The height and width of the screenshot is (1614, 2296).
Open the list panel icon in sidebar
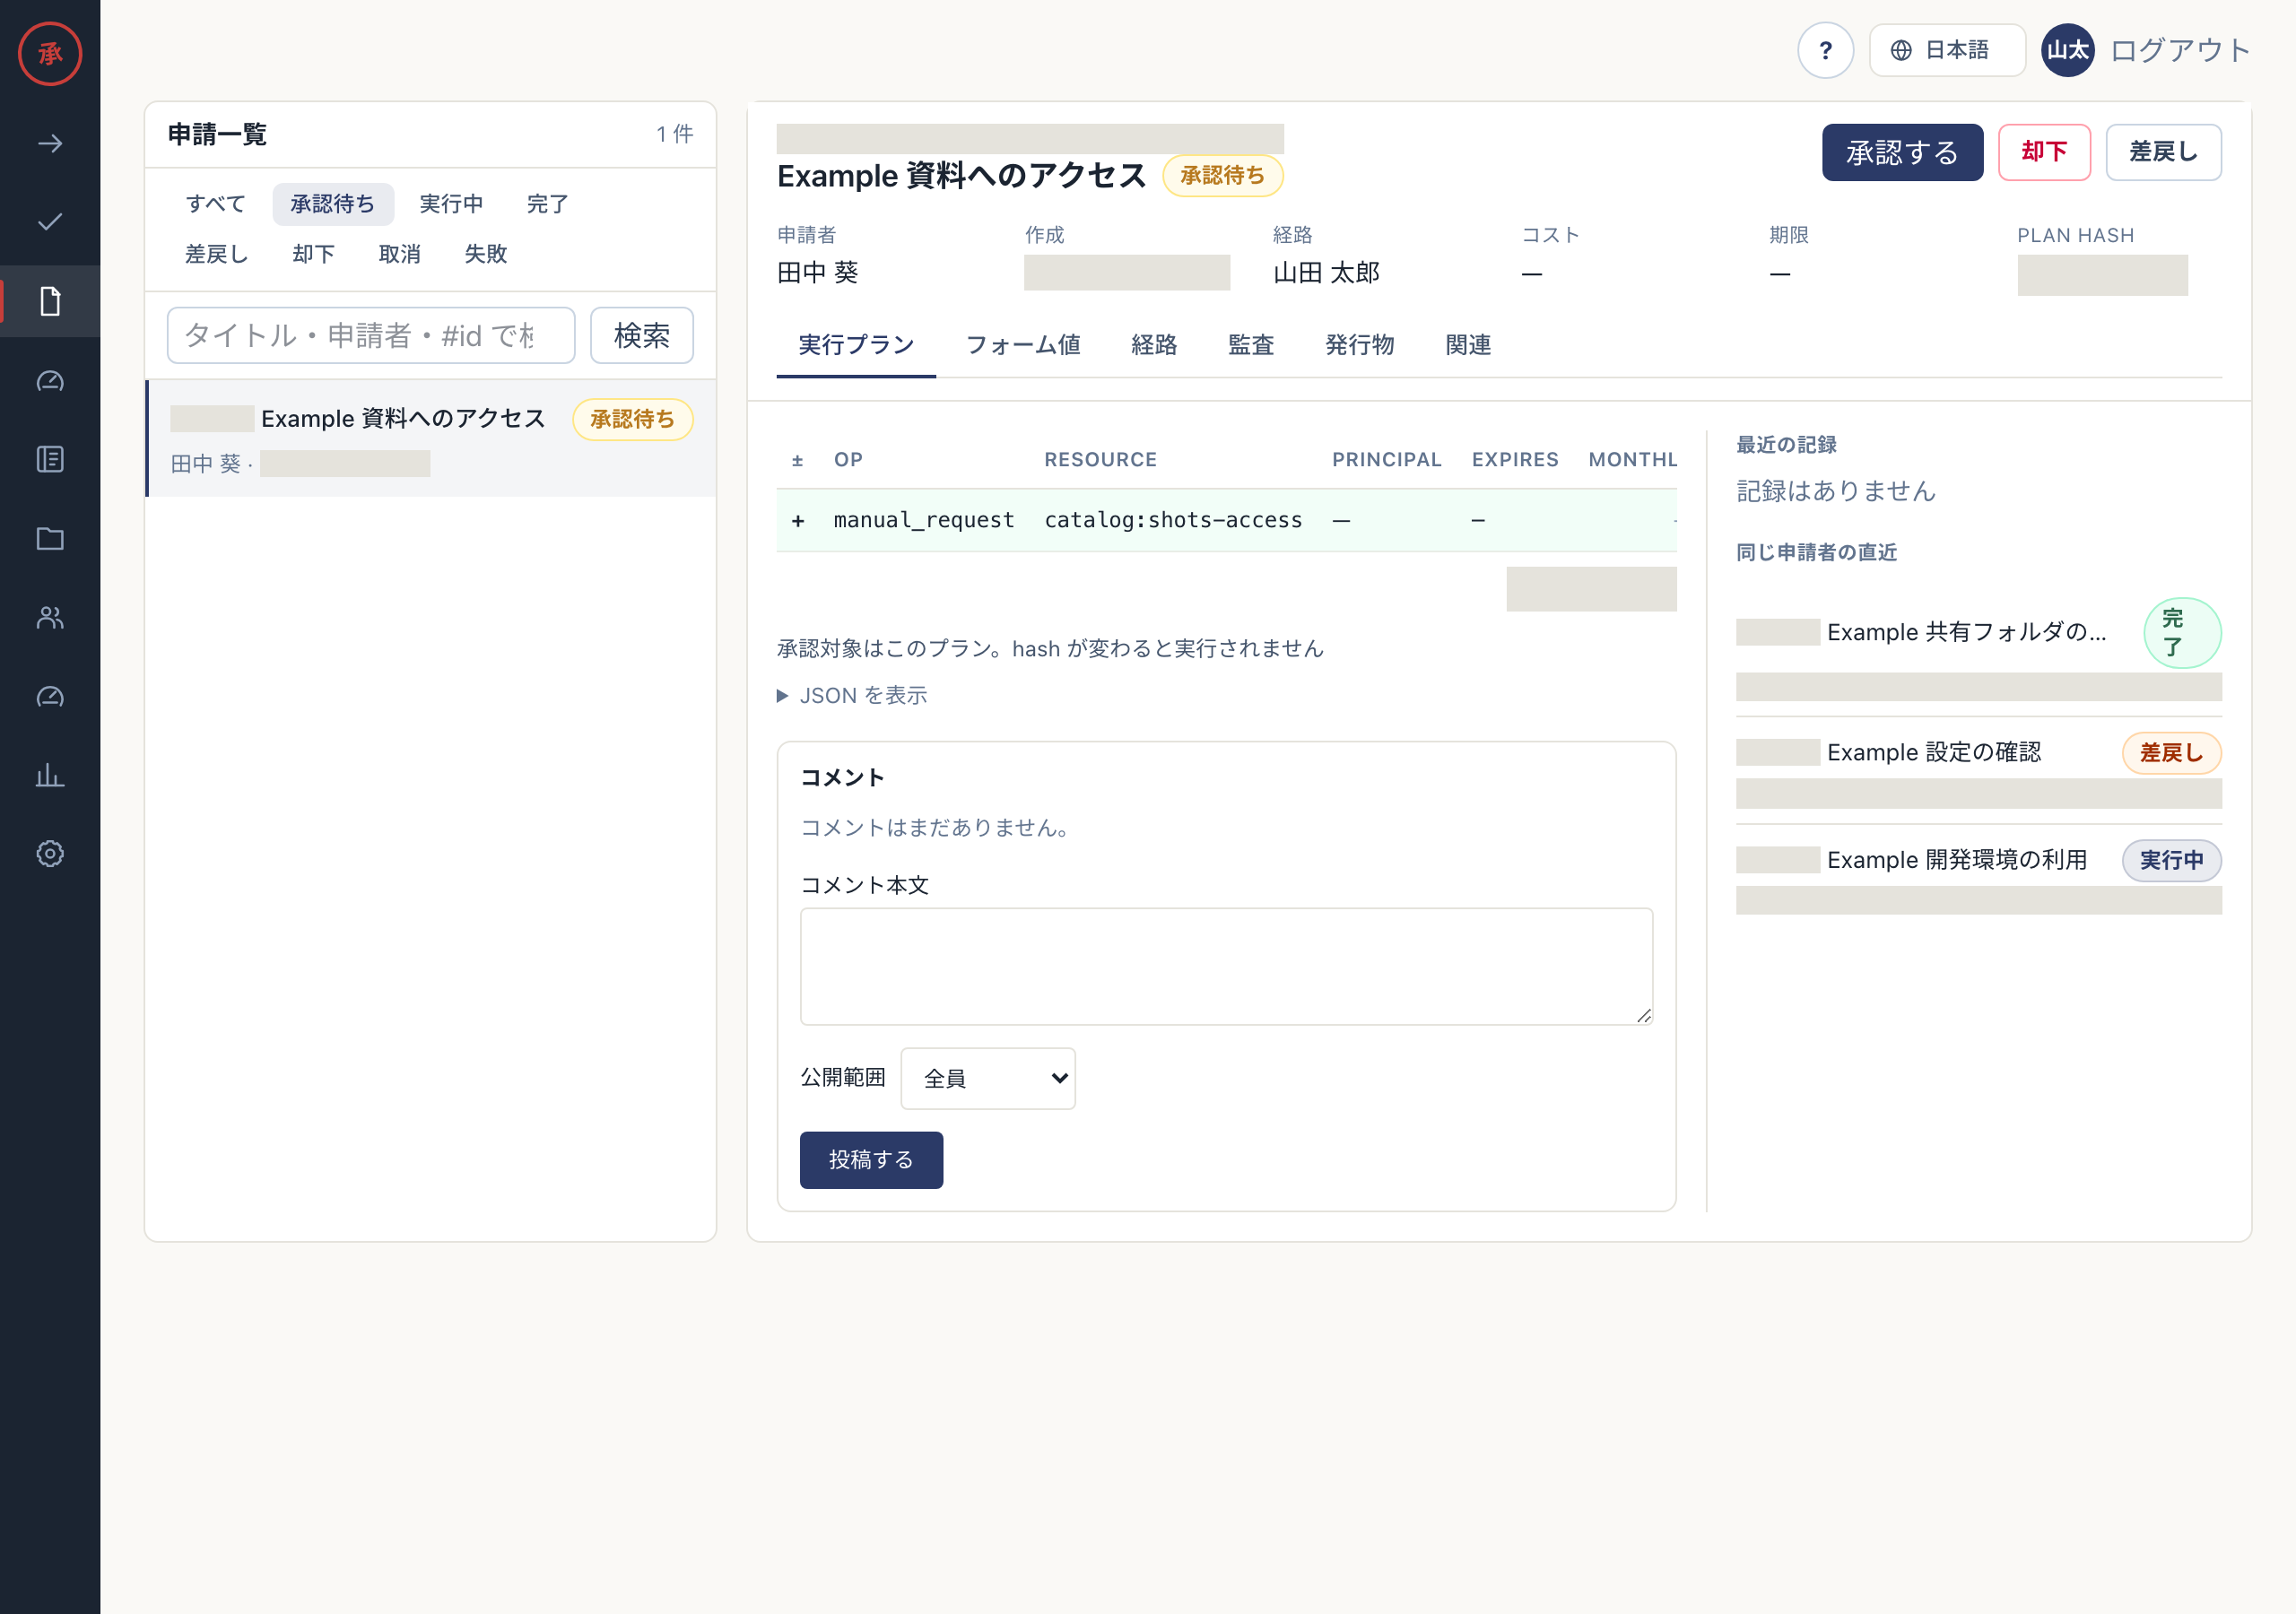pyautogui.click(x=50, y=459)
